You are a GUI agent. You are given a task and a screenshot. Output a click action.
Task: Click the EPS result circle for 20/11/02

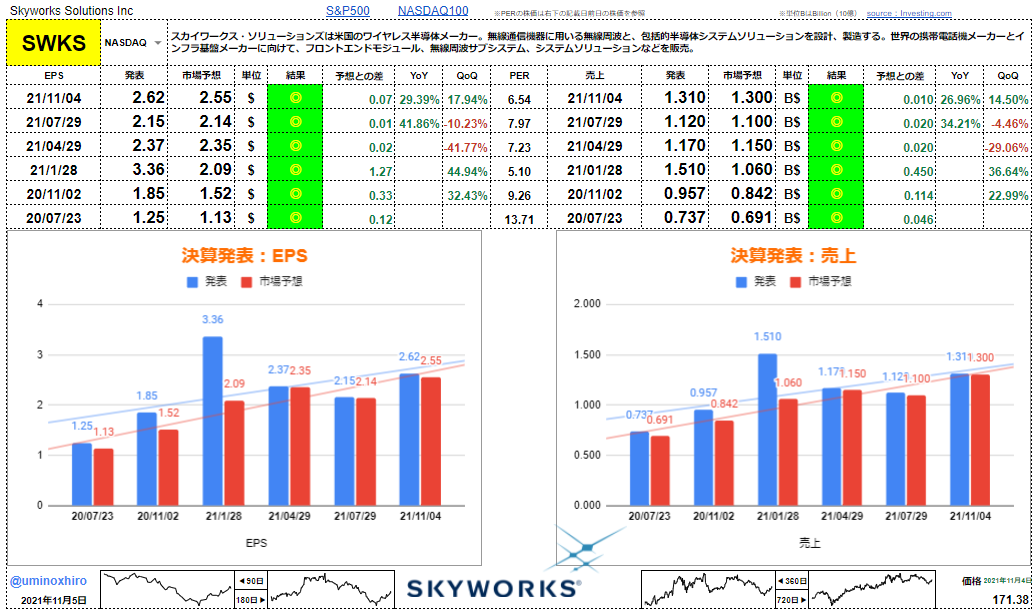[295, 193]
